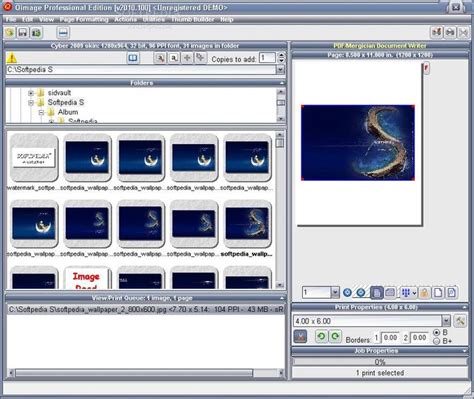Screen dimensions: 474x399
Task: Open the Utilities menu
Action: coord(154,19)
